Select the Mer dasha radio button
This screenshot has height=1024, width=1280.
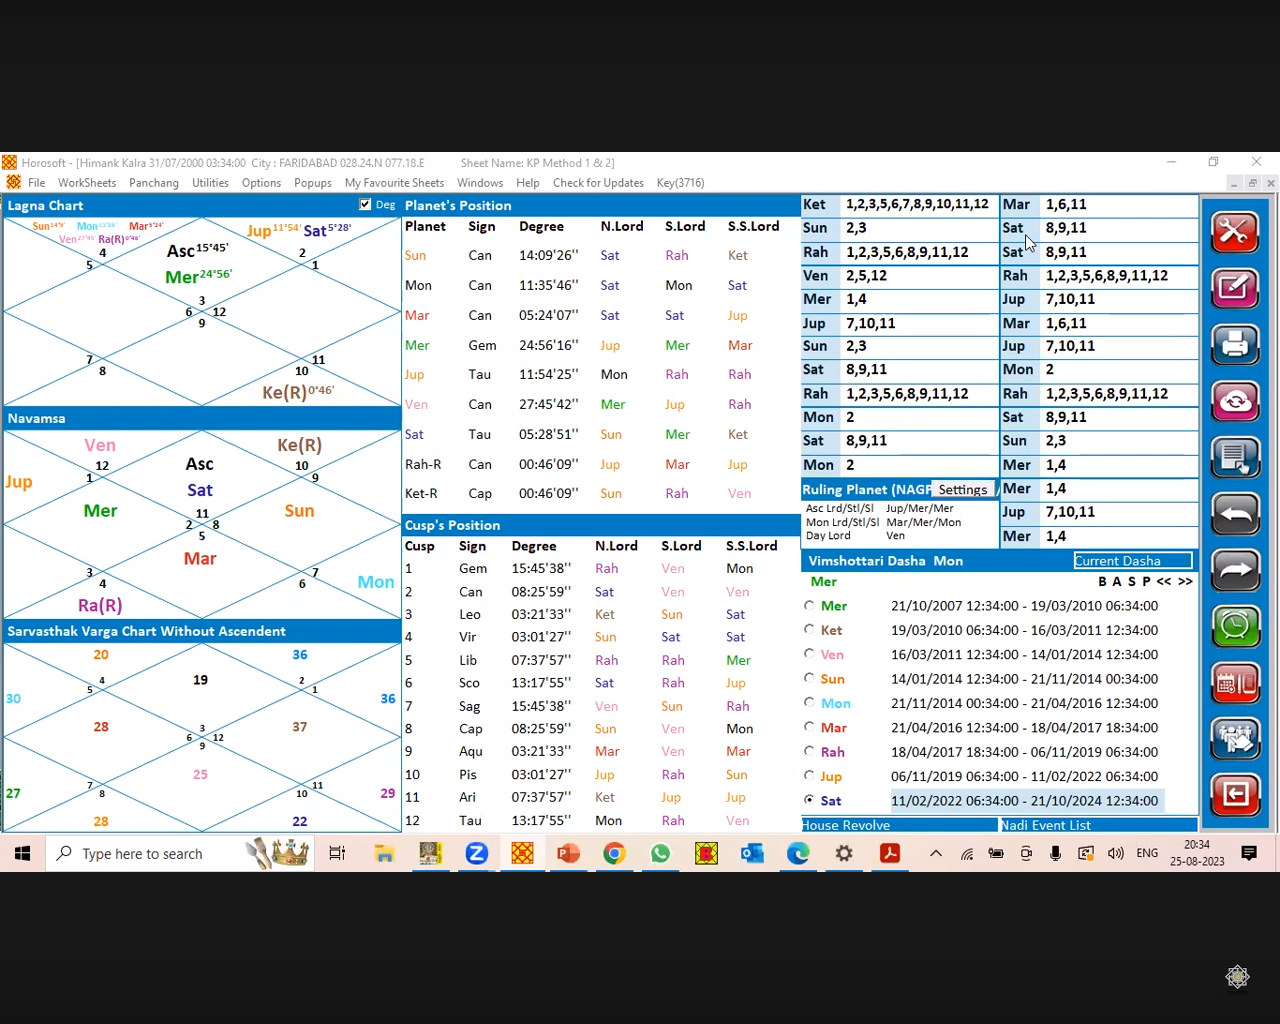[809, 606]
